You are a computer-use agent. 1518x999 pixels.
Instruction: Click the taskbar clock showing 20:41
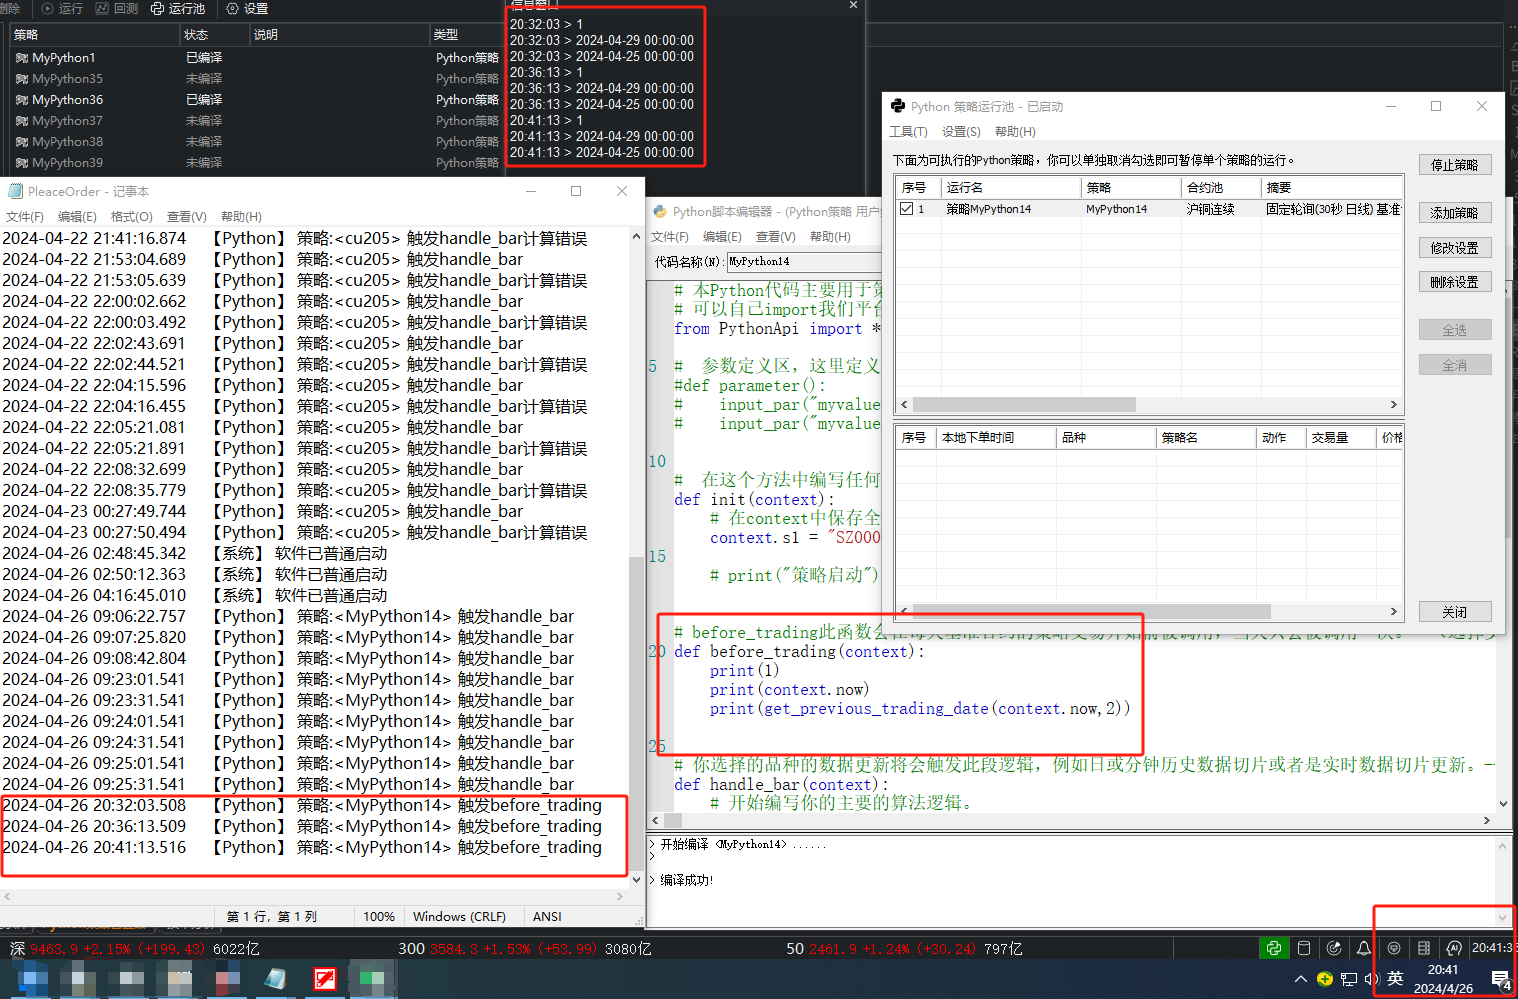[1443, 979]
